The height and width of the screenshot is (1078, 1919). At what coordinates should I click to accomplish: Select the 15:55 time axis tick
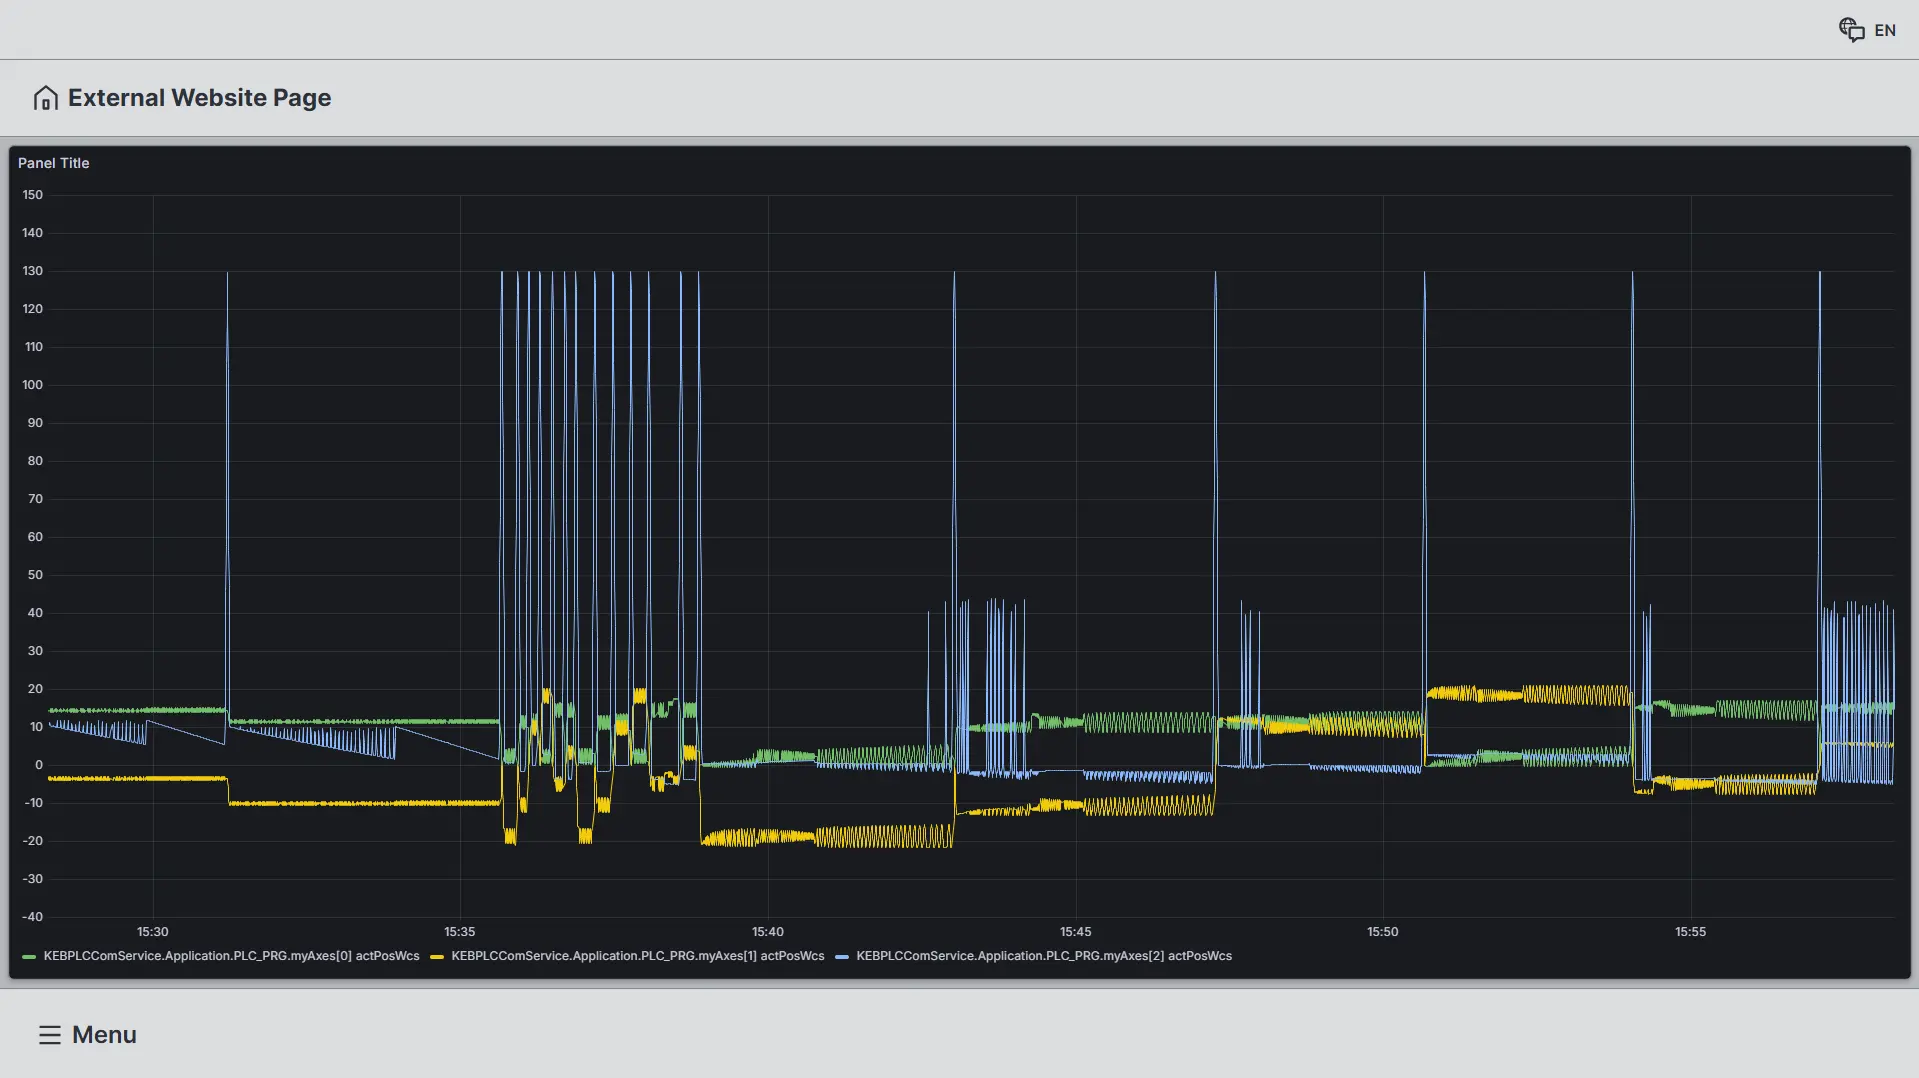click(1690, 932)
